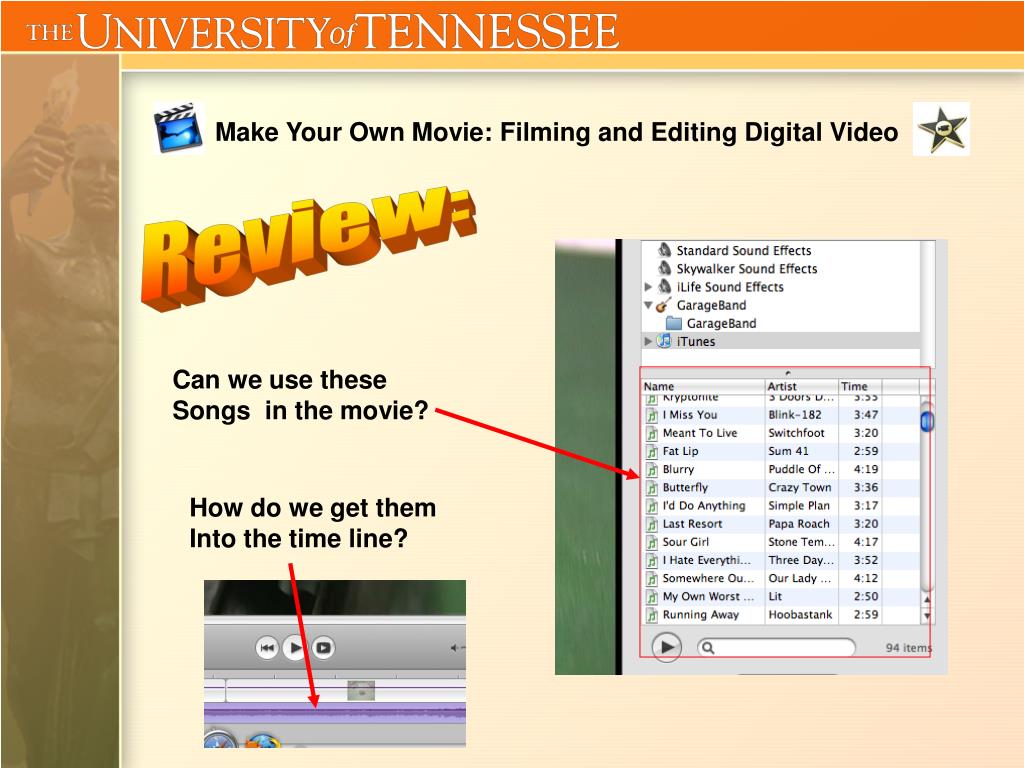Click the artist Hoobastank
This screenshot has height=768, width=1024.
coord(800,615)
